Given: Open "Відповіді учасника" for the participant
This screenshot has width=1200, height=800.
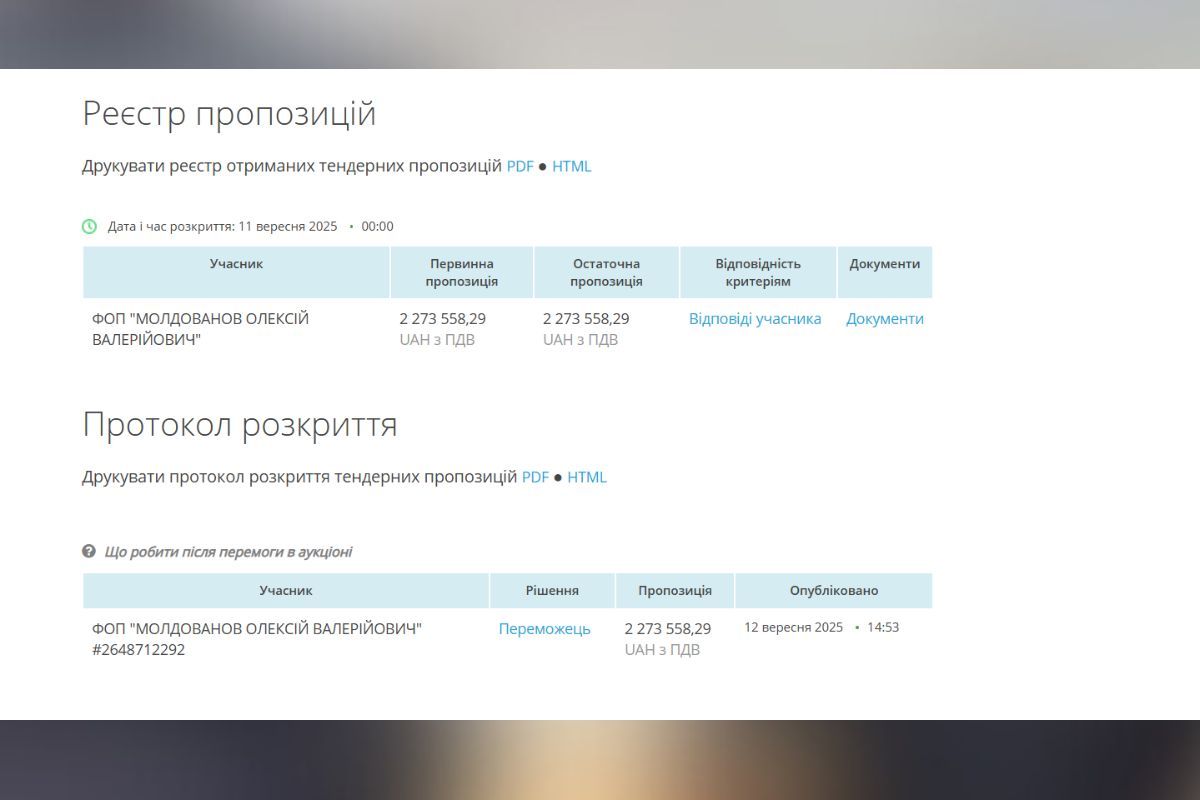Looking at the screenshot, I should [755, 318].
